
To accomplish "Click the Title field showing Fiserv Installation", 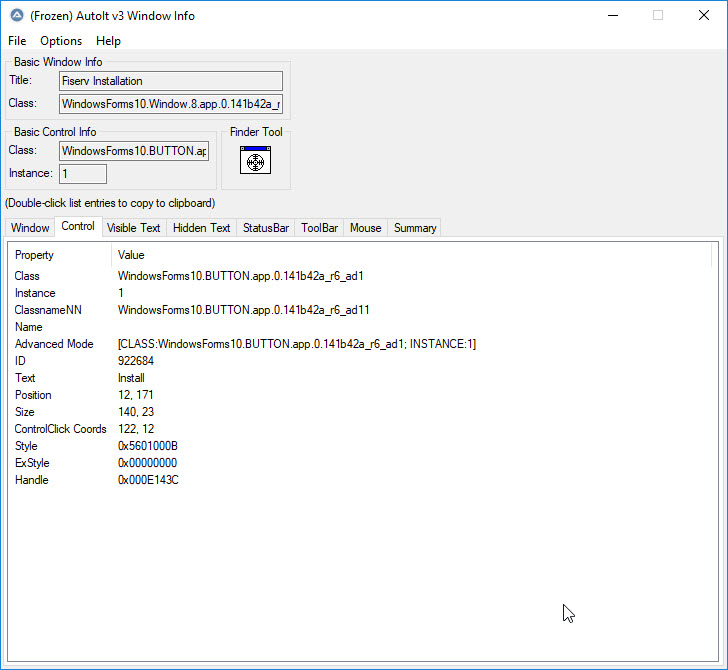I will (x=170, y=81).
